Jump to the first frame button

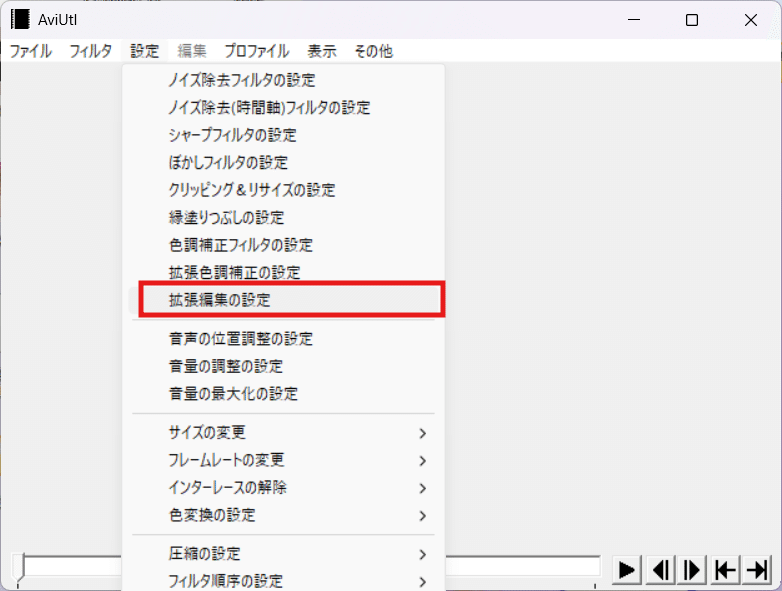click(725, 570)
